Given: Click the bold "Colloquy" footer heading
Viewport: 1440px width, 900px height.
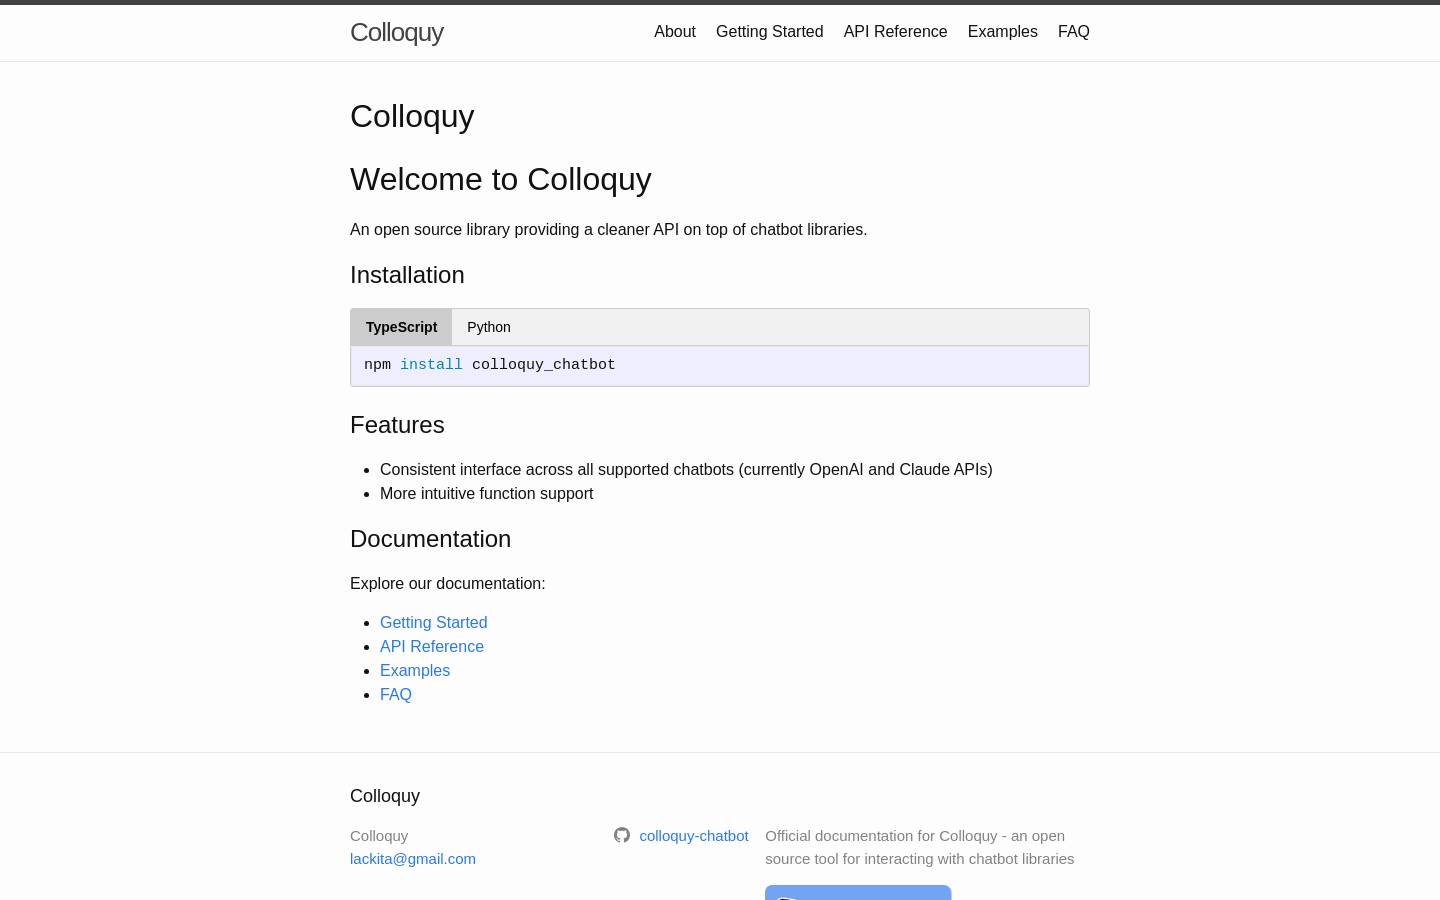Looking at the screenshot, I should (x=385, y=796).
